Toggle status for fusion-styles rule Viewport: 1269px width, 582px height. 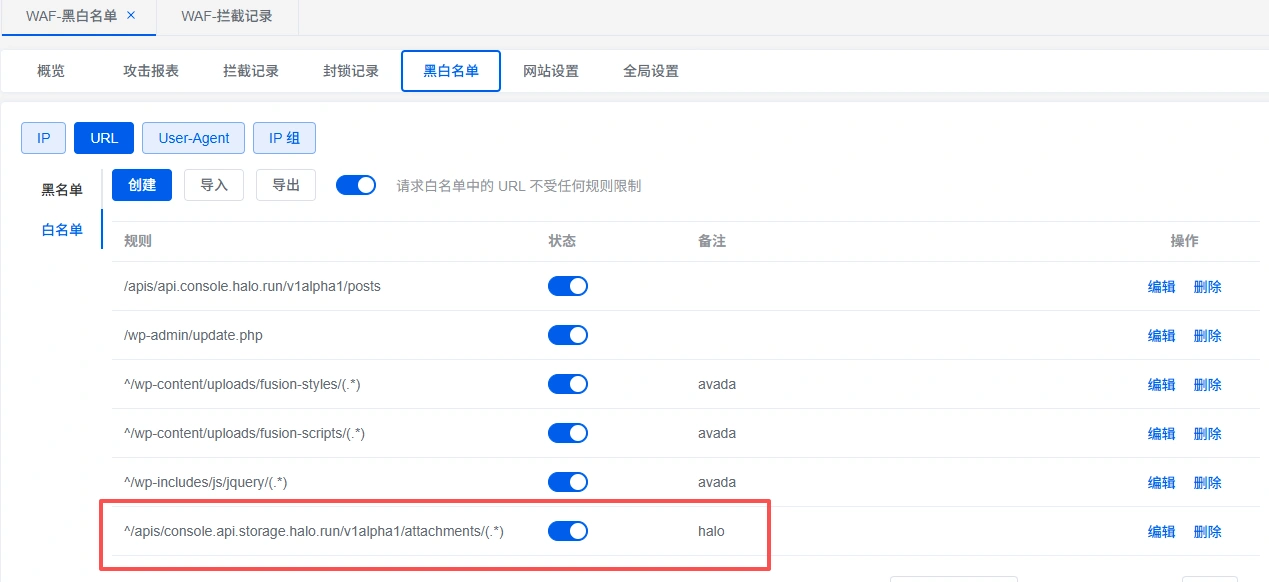click(568, 384)
